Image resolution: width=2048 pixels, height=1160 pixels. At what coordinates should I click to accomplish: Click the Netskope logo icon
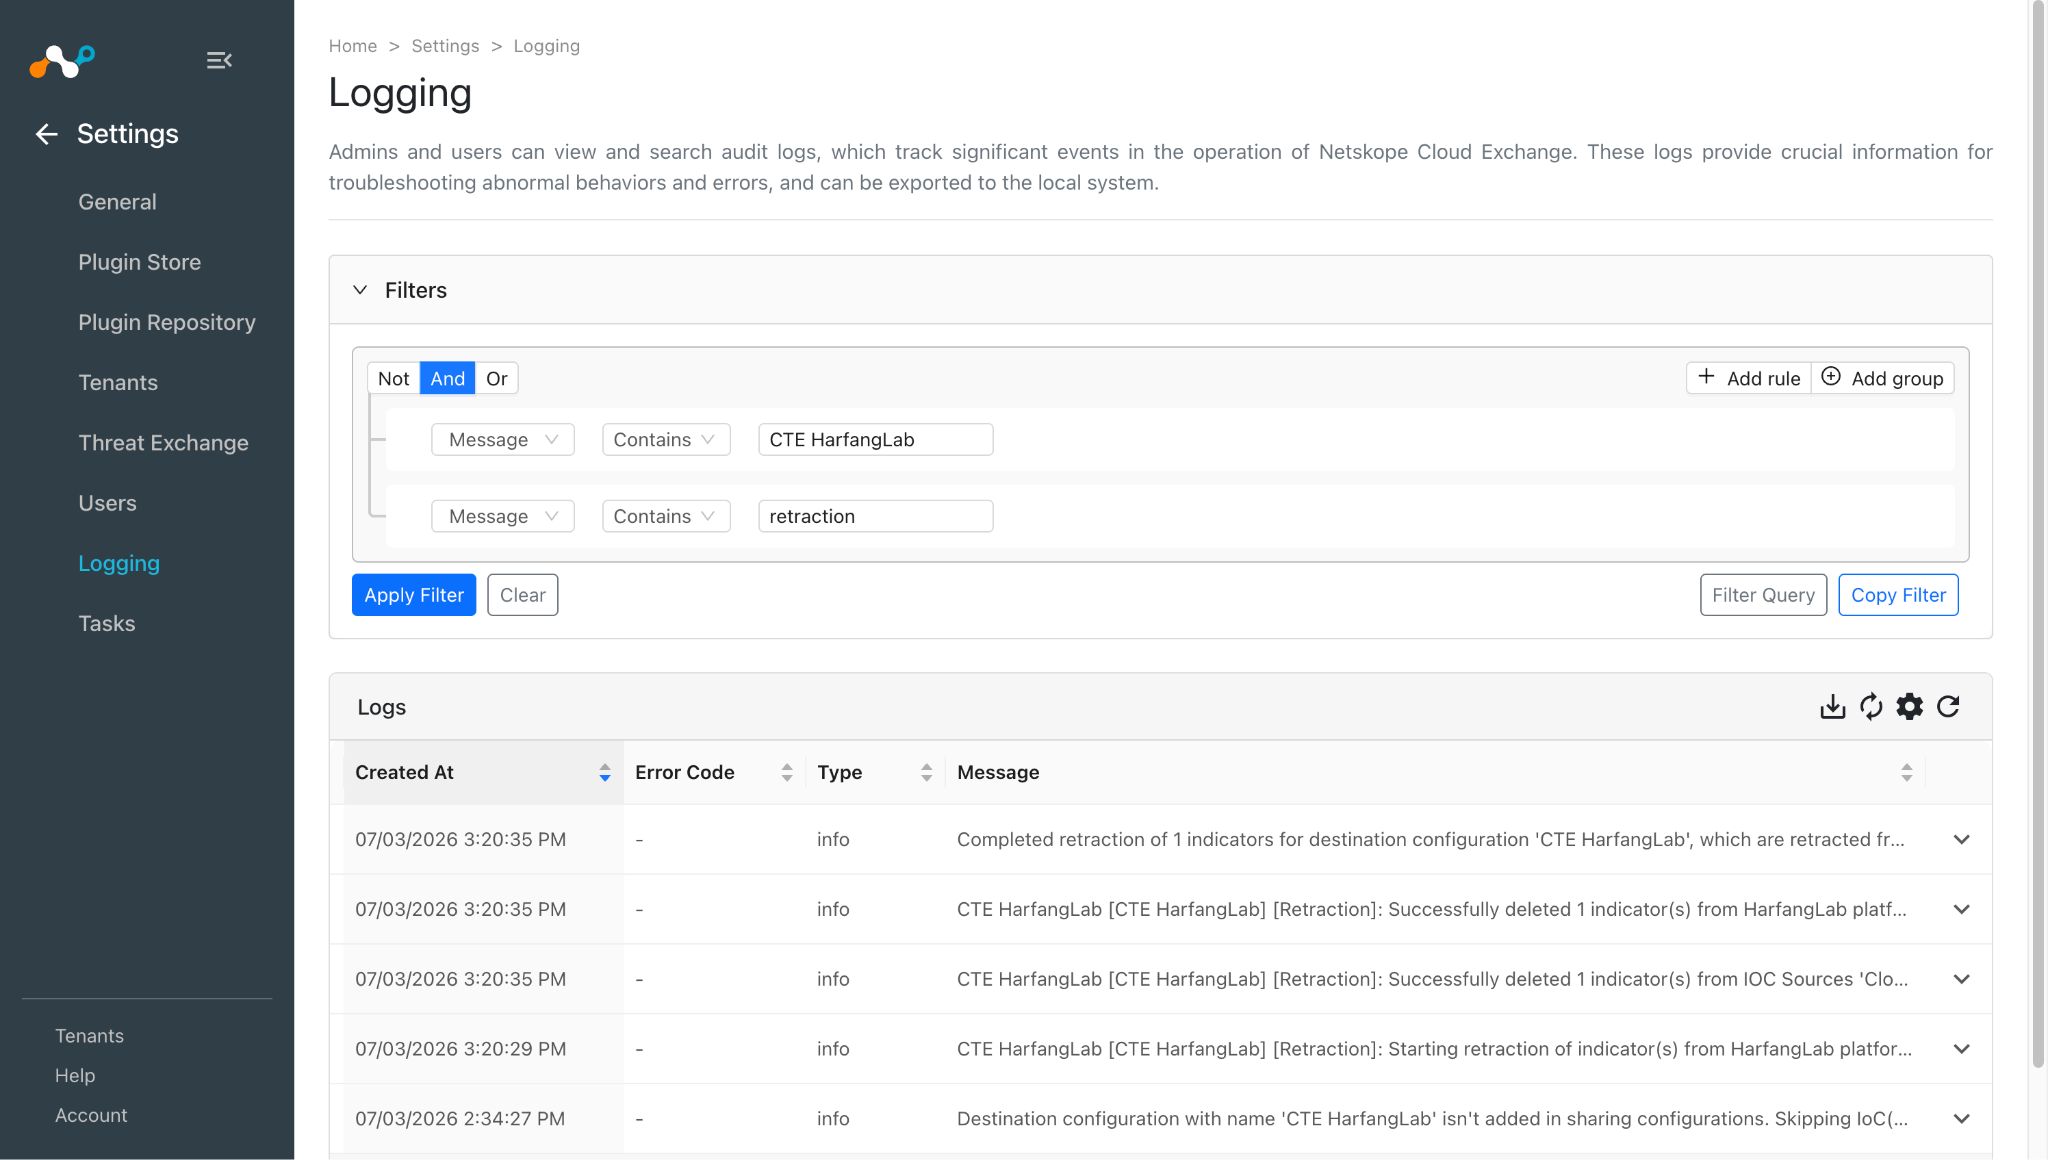pos(62,61)
